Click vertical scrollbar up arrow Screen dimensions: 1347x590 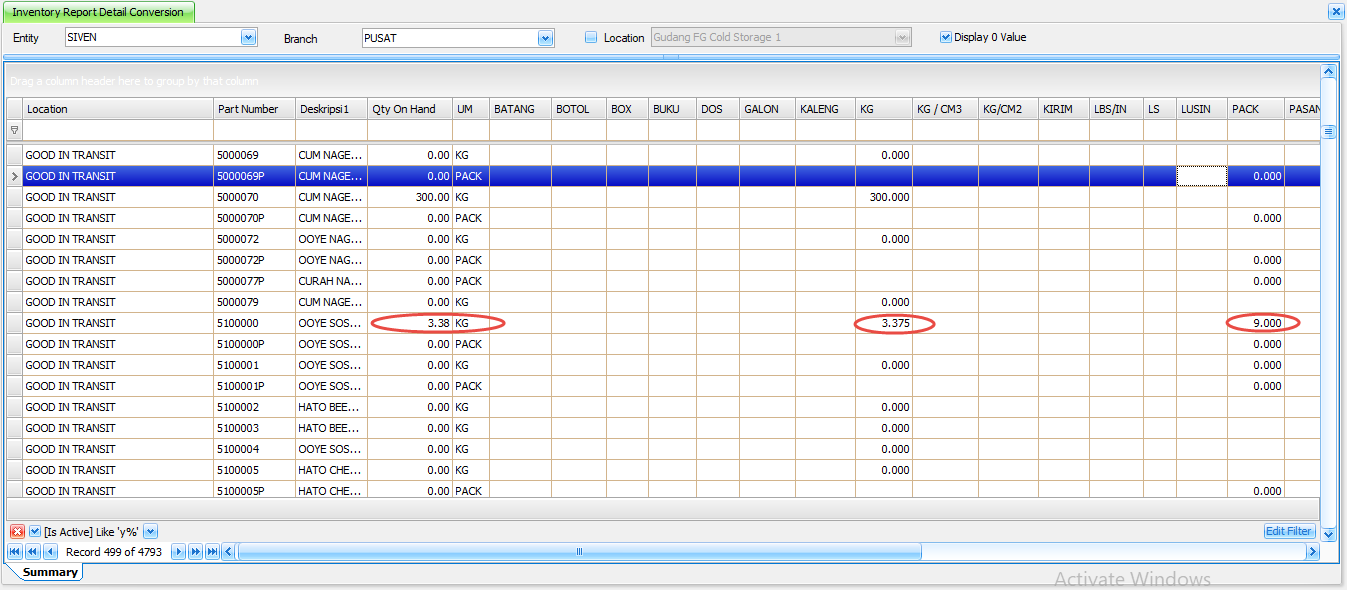click(1328, 71)
